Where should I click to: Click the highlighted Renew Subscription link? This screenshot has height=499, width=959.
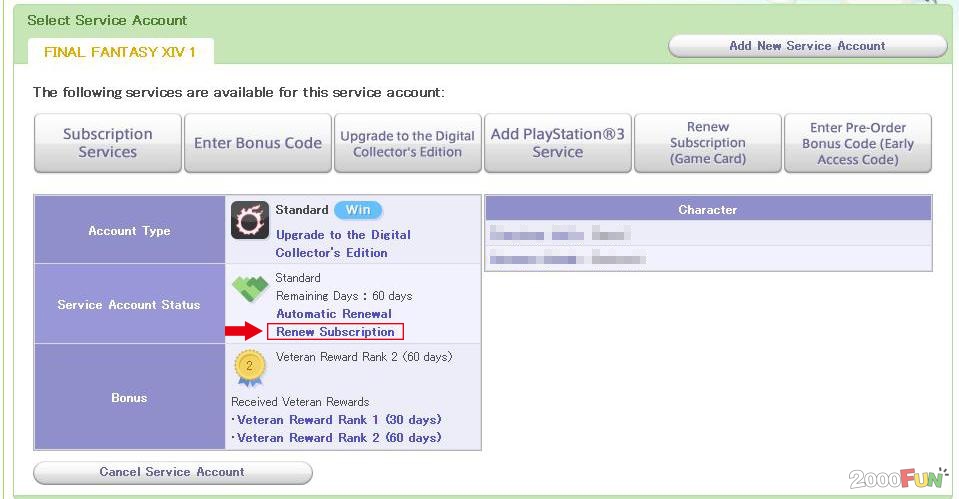point(336,332)
